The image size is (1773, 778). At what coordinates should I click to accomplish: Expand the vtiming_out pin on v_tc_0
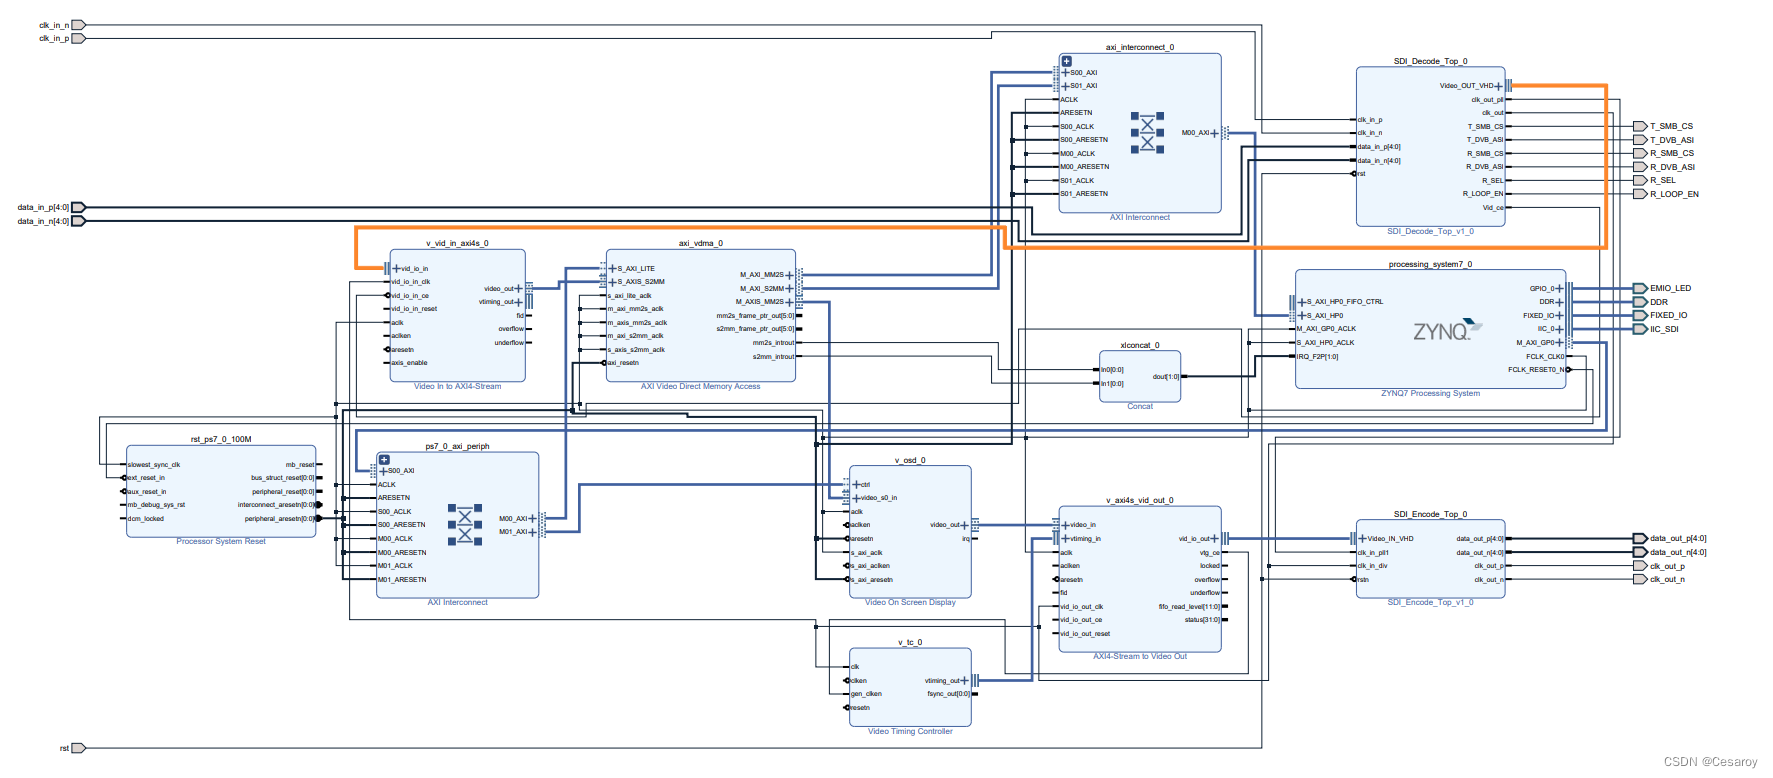point(965,681)
